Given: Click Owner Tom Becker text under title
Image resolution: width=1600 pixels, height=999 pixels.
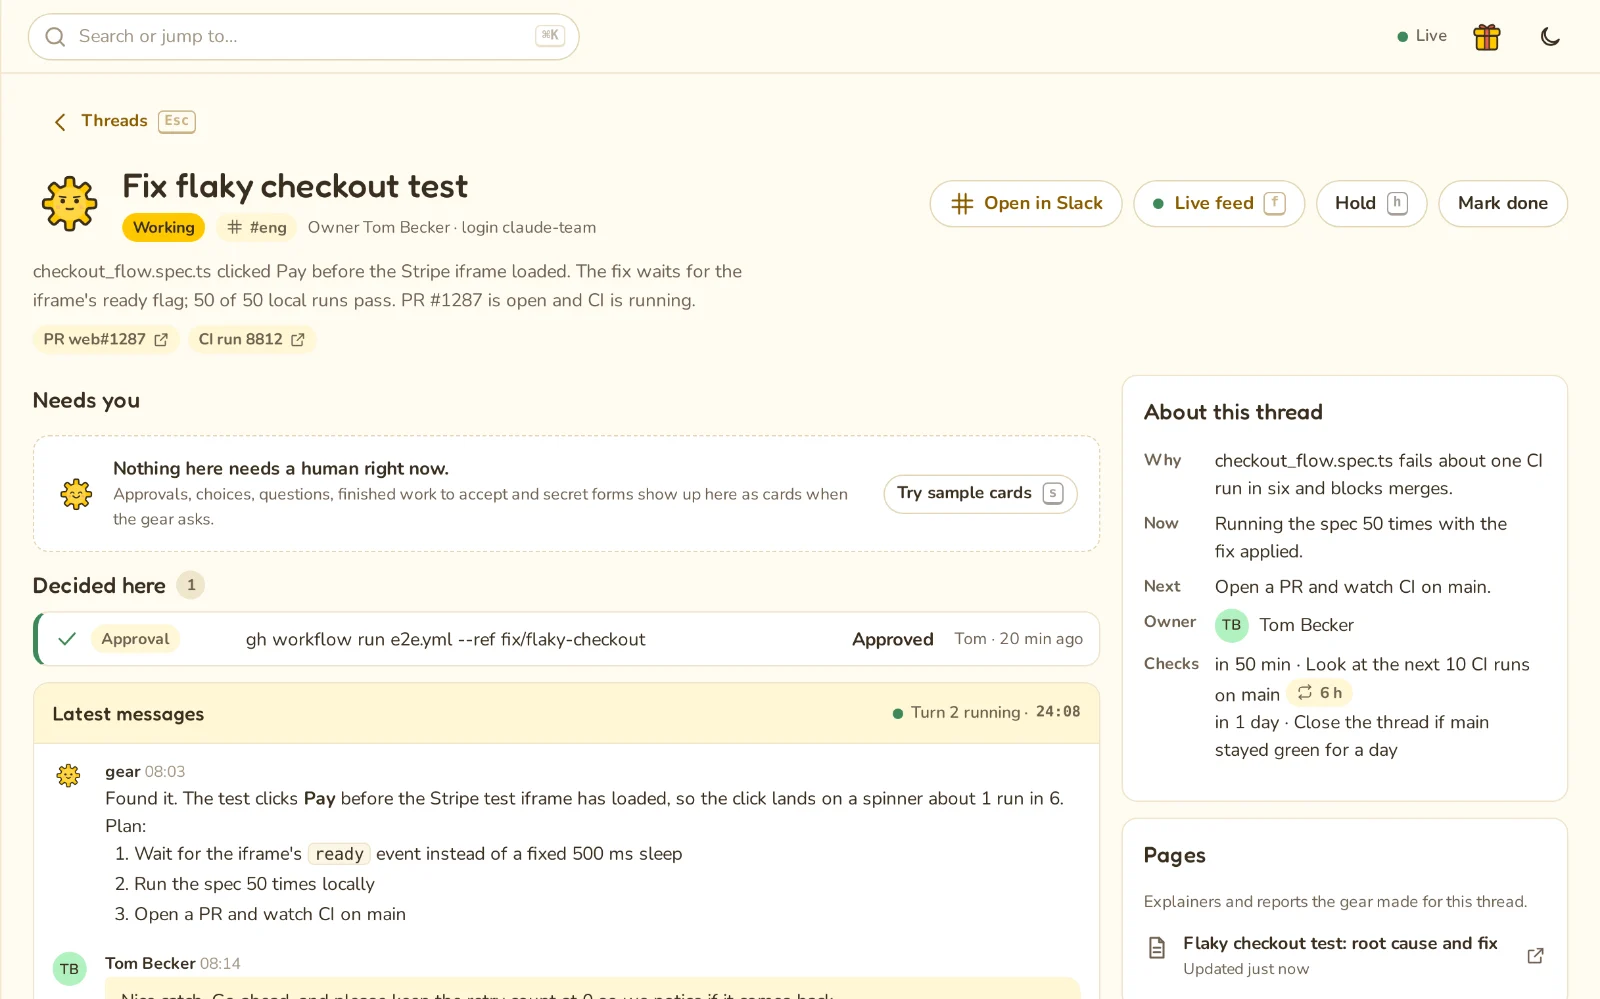Looking at the screenshot, I should (x=379, y=228).
